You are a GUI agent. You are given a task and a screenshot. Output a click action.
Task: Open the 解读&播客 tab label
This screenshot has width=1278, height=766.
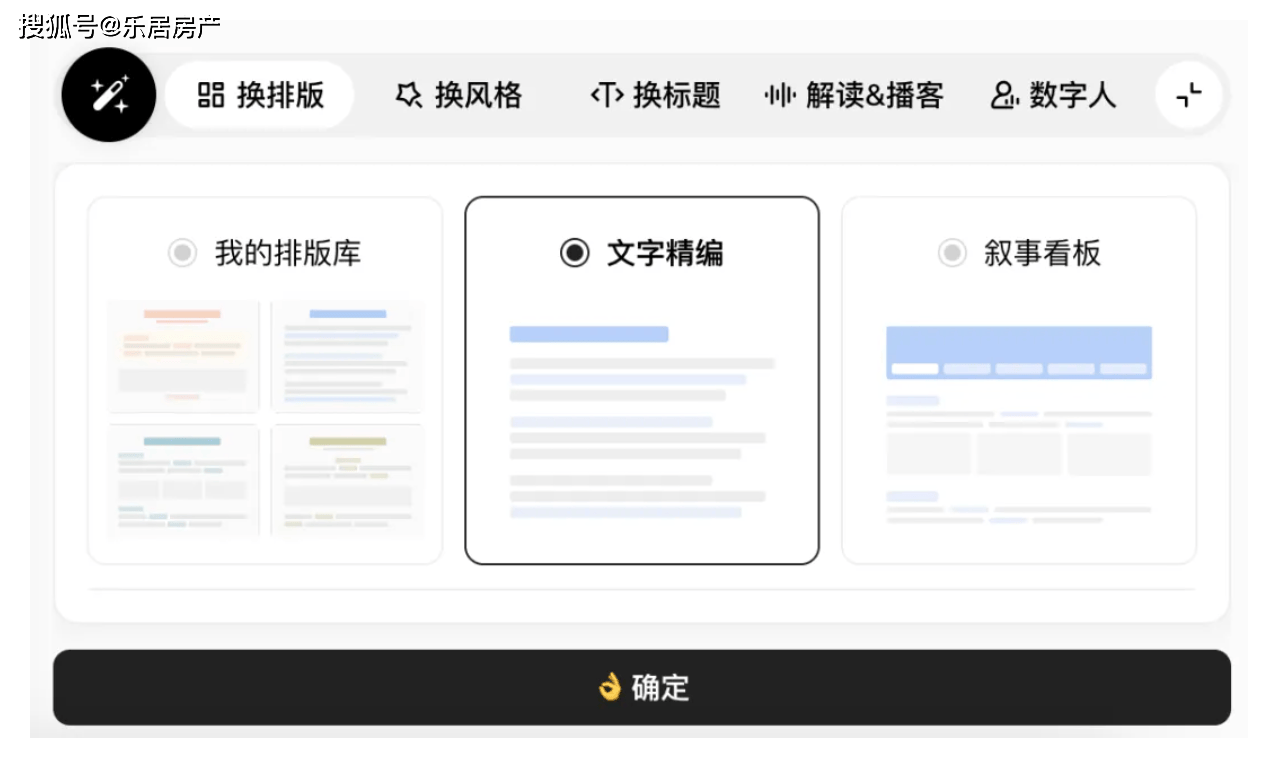click(x=874, y=95)
